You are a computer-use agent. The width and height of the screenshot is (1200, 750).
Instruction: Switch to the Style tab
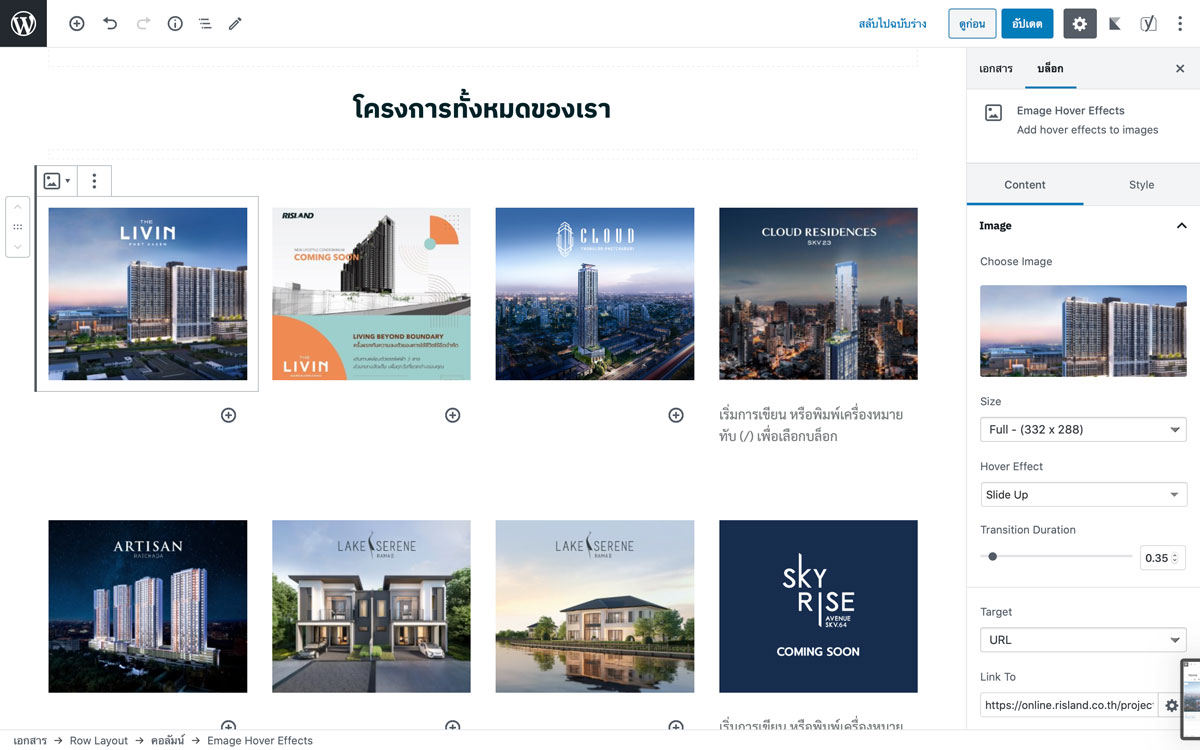point(1141,185)
